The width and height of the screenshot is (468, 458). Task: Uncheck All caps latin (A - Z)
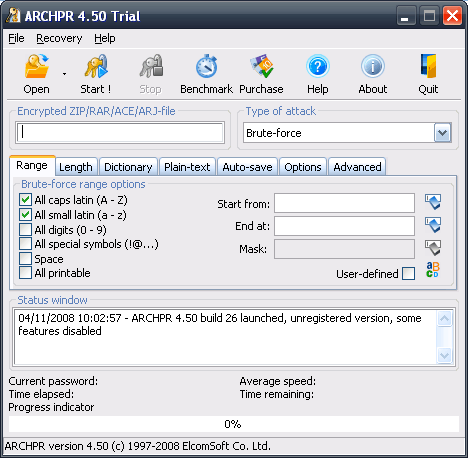[25, 200]
